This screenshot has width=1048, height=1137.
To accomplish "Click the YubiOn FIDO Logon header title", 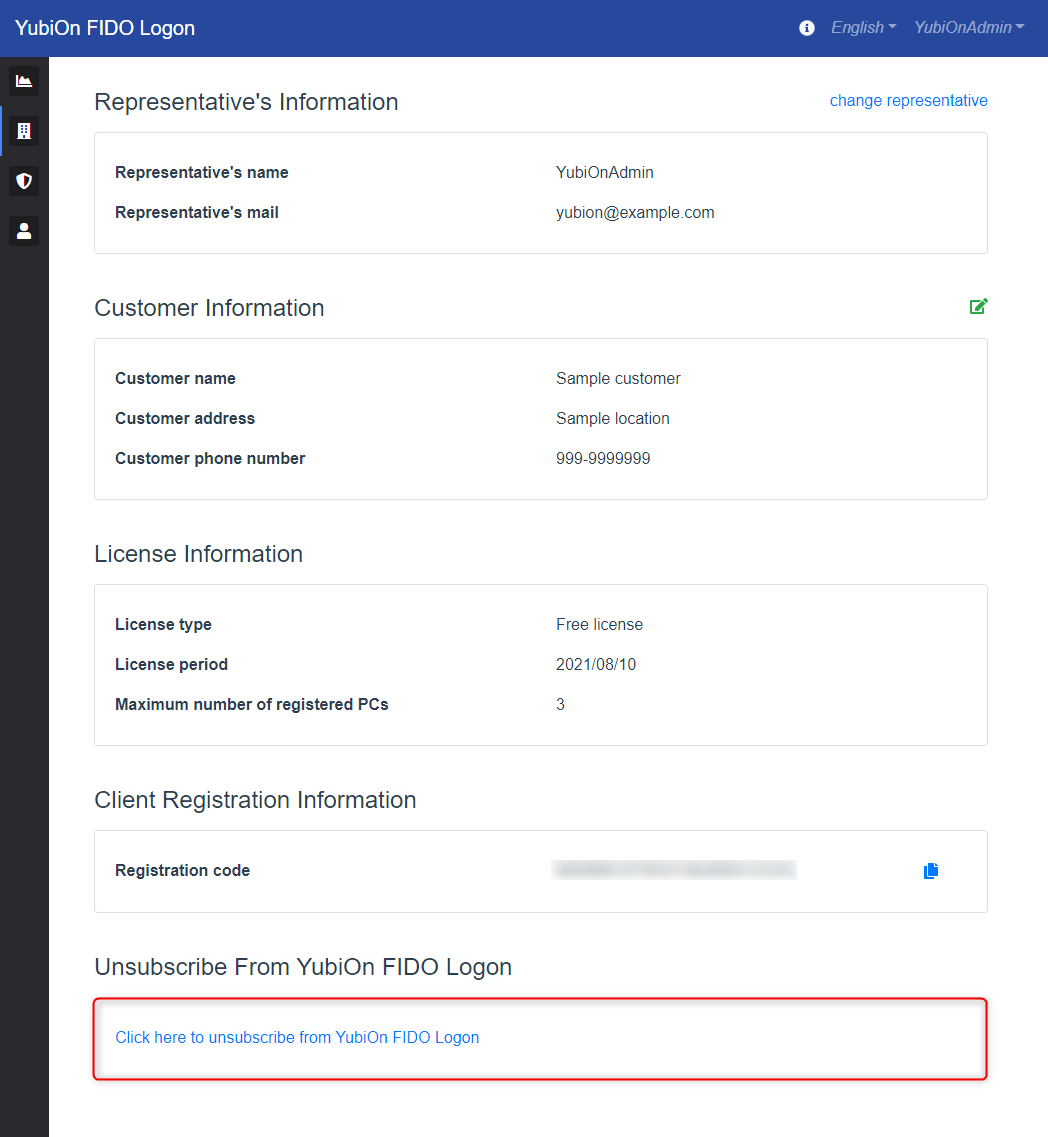I will pos(105,28).
